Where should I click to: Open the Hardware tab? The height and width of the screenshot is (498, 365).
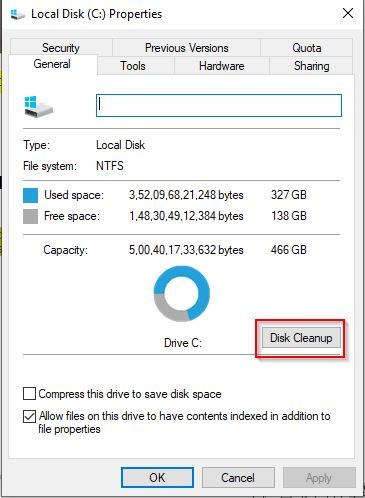[x=222, y=66]
